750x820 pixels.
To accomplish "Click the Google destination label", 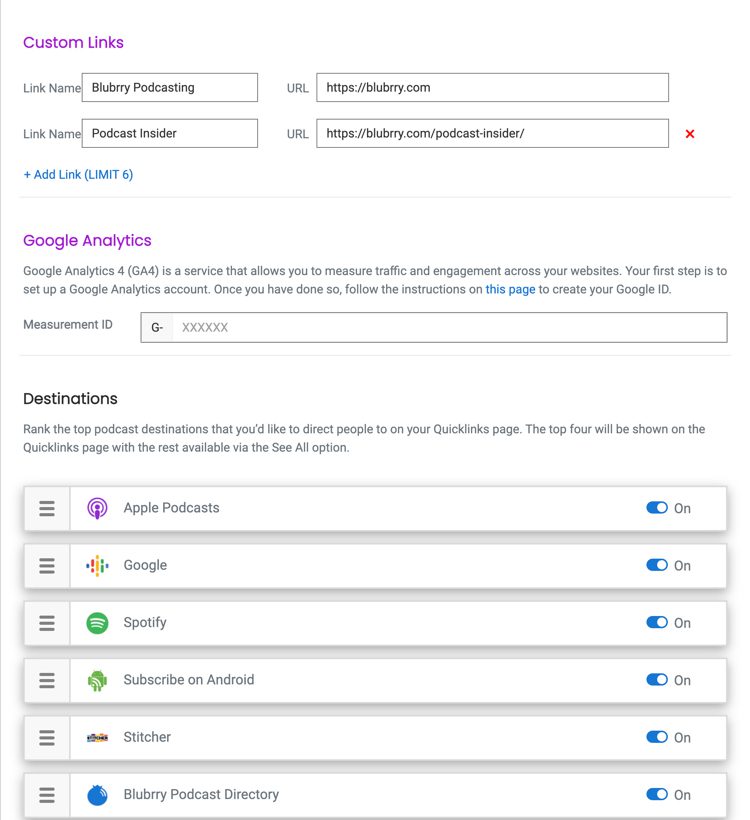I will click(x=145, y=565).
